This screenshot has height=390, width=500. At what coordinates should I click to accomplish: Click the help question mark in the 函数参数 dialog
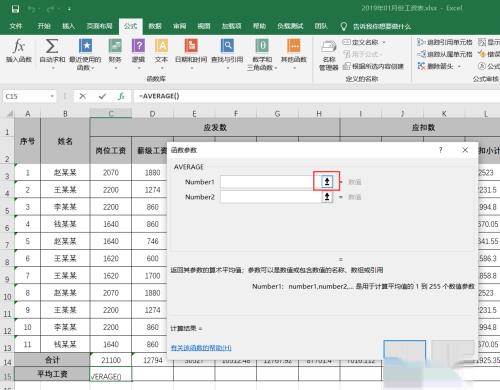click(x=441, y=150)
